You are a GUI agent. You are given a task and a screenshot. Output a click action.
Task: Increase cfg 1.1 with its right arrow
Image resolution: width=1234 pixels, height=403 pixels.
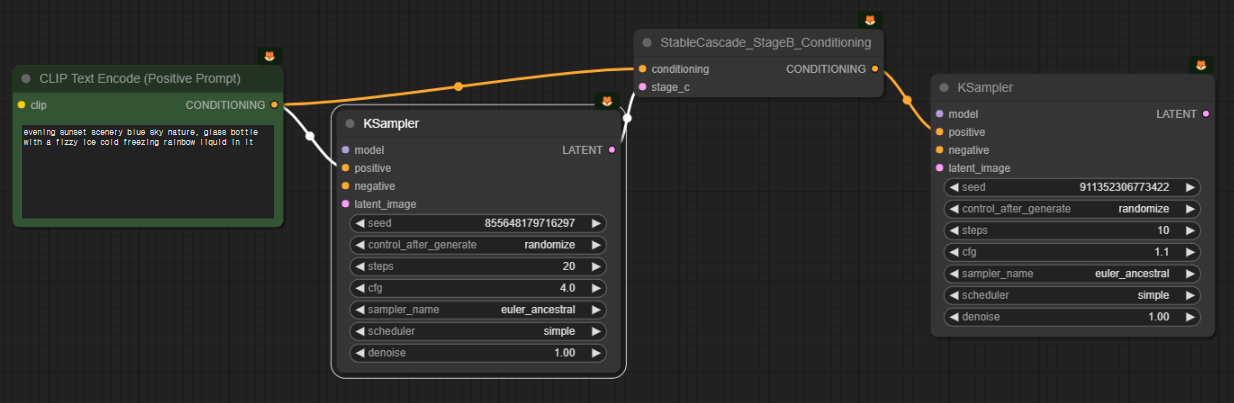point(1190,252)
